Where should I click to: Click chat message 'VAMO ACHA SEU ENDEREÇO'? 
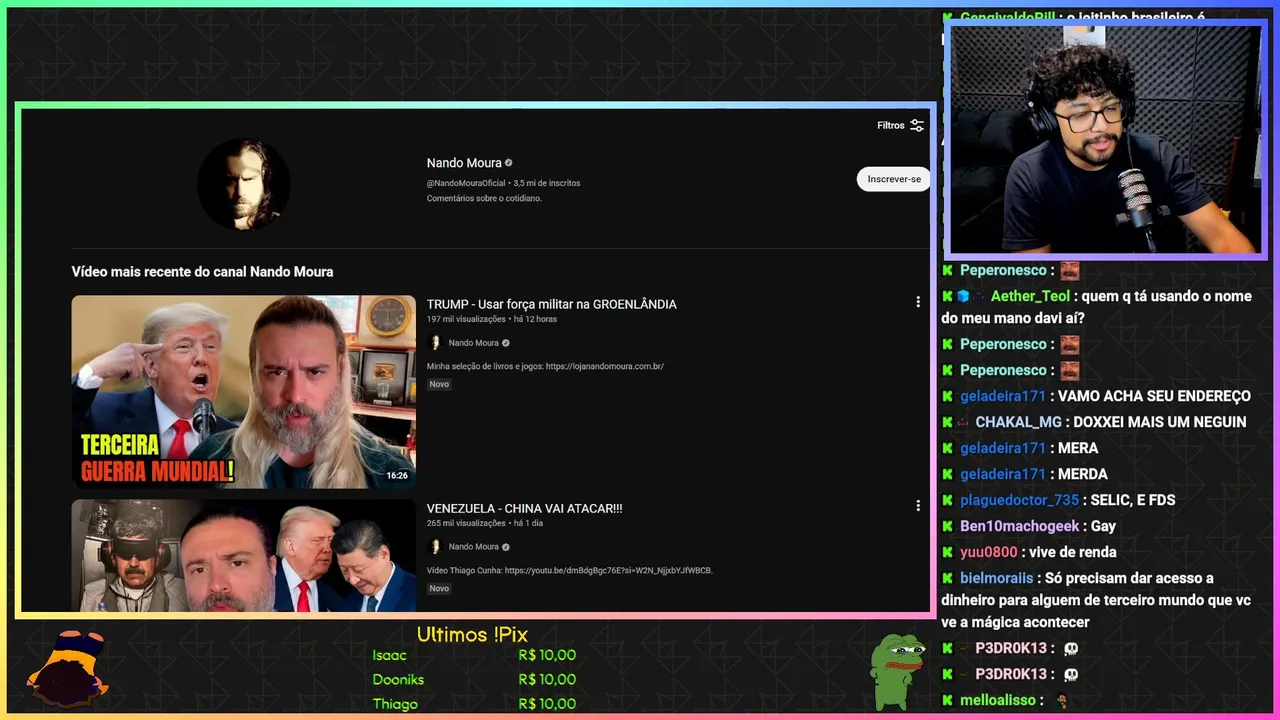pyautogui.click(x=1154, y=396)
